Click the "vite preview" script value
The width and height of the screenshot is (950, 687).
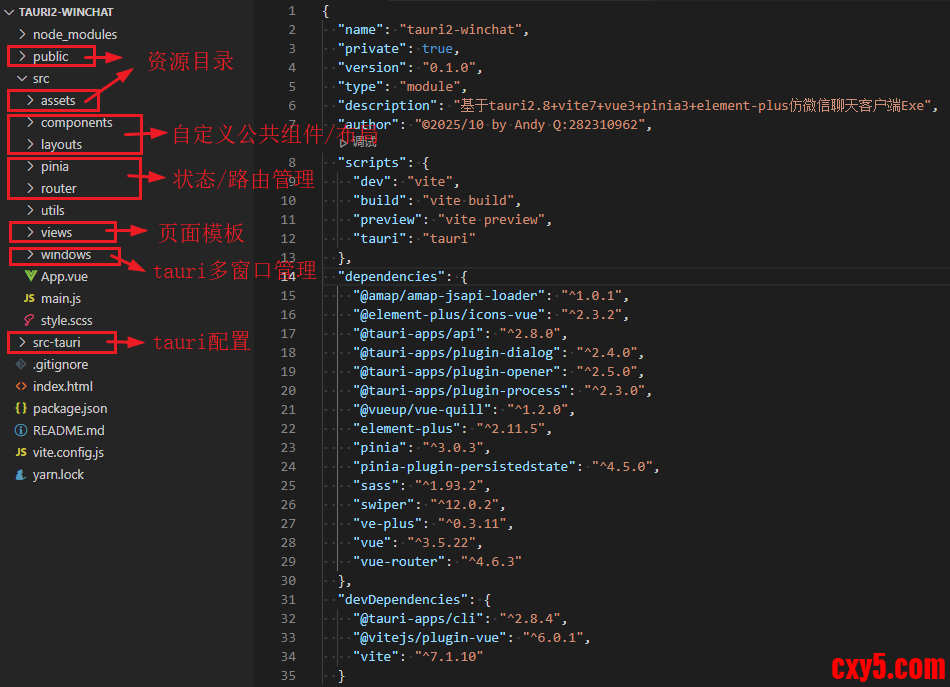tap(491, 219)
